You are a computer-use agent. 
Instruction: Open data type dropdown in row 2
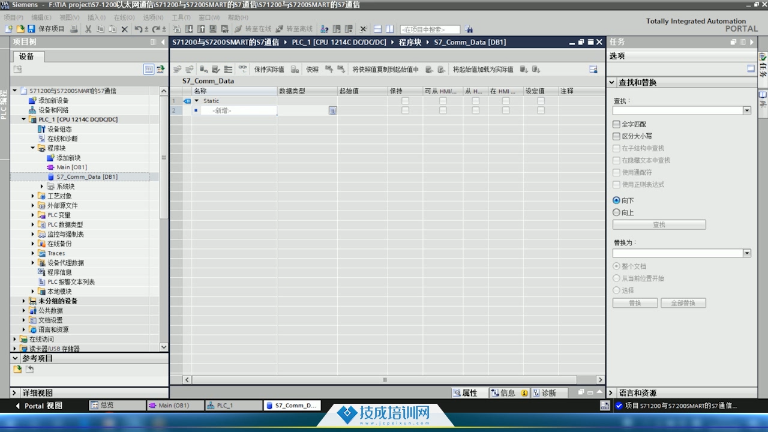point(333,111)
